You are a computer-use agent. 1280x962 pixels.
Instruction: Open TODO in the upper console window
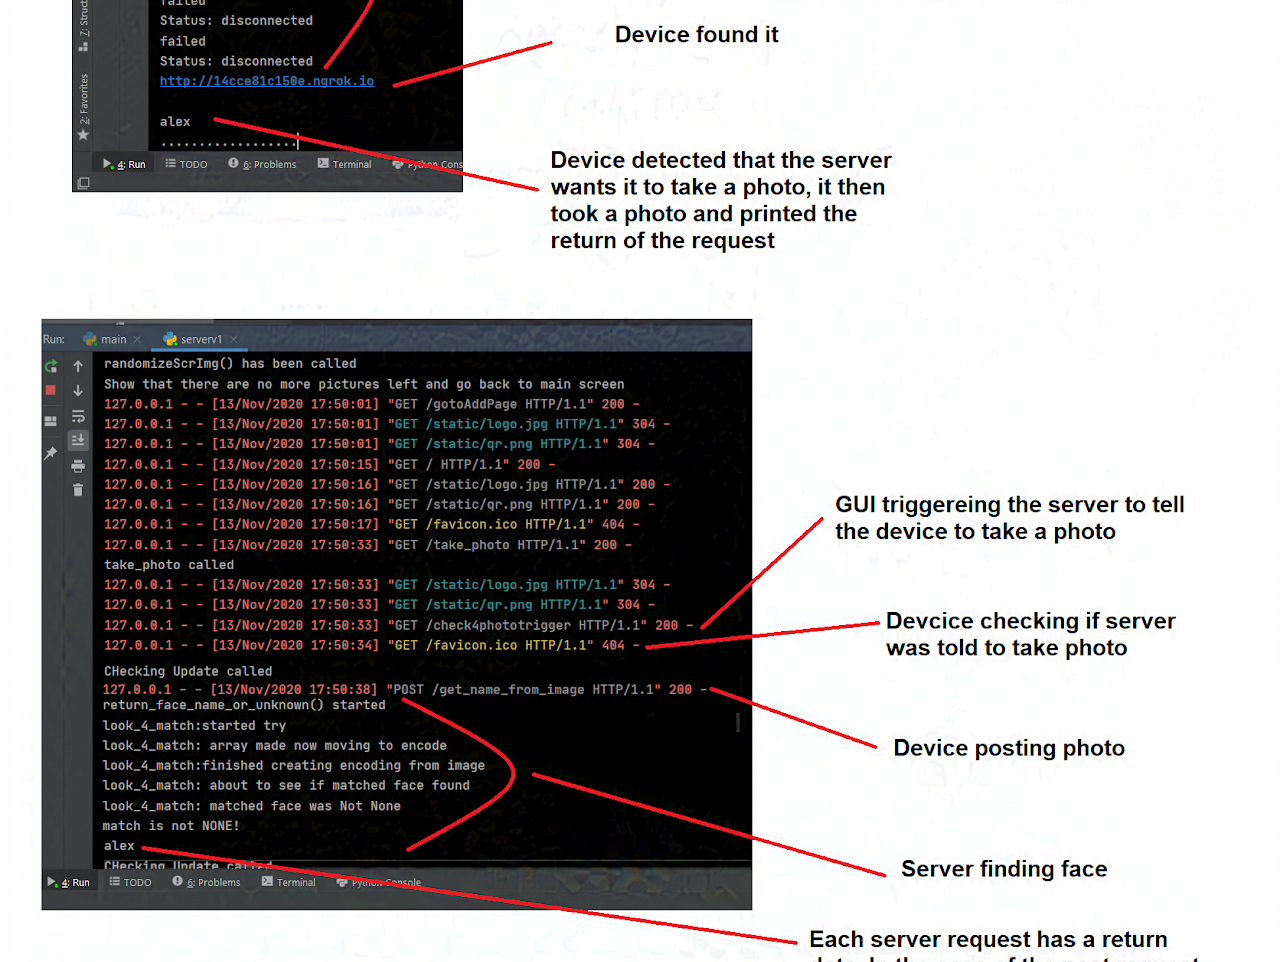point(187,164)
